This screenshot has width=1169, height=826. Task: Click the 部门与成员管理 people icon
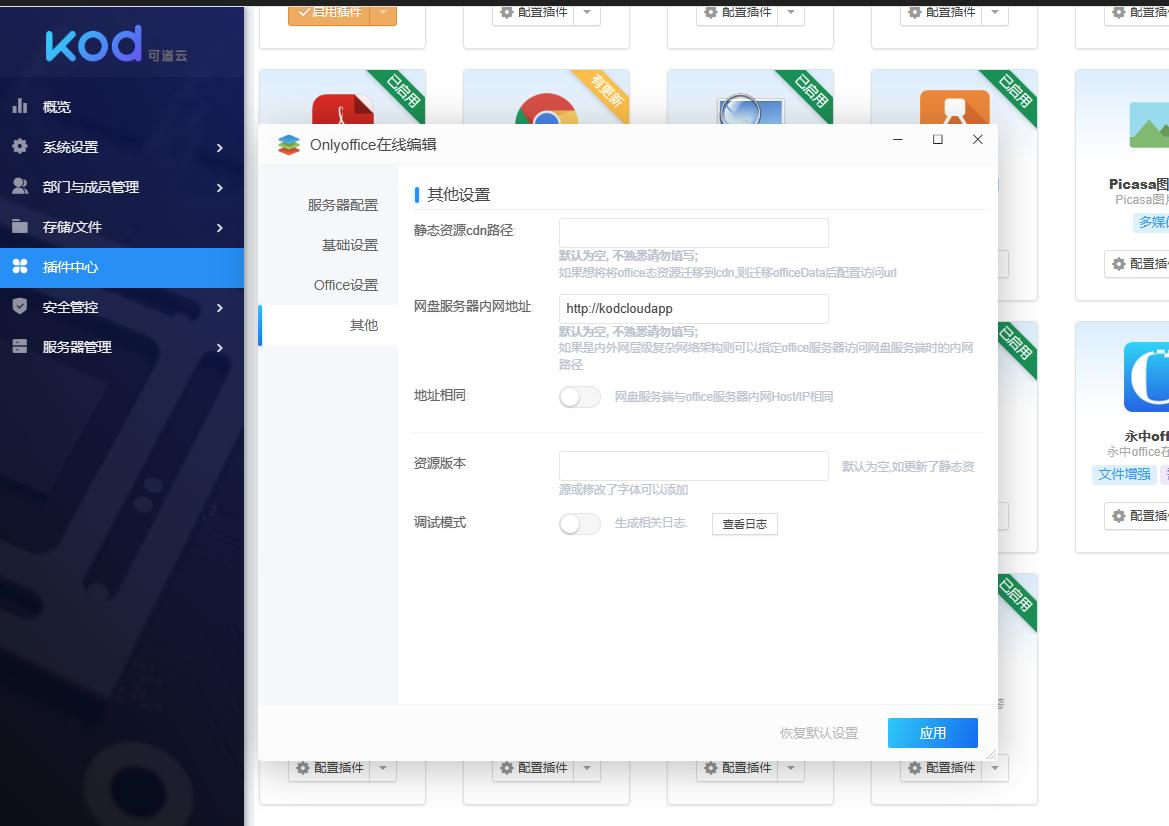tap(20, 186)
